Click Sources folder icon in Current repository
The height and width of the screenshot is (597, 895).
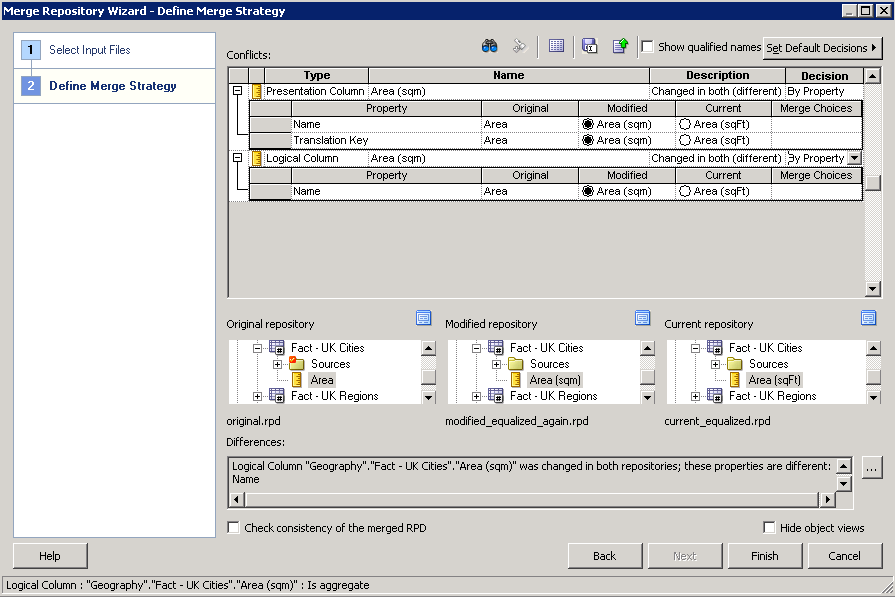tap(735, 364)
